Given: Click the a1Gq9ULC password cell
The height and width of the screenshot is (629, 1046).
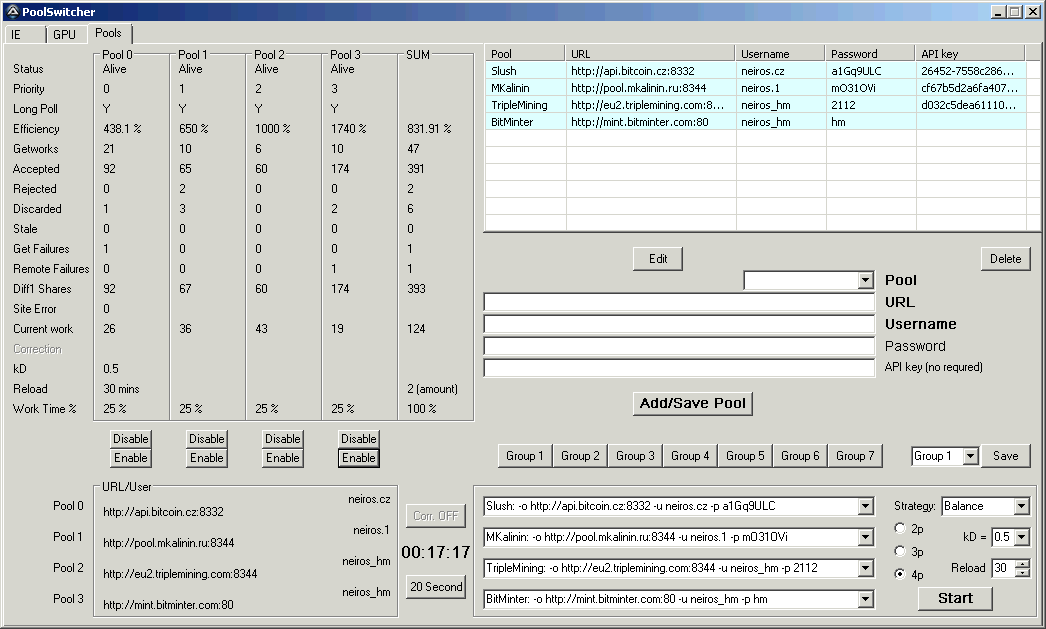Looking at the screenshot, I should pyautogui.click(x=856, y=71).
